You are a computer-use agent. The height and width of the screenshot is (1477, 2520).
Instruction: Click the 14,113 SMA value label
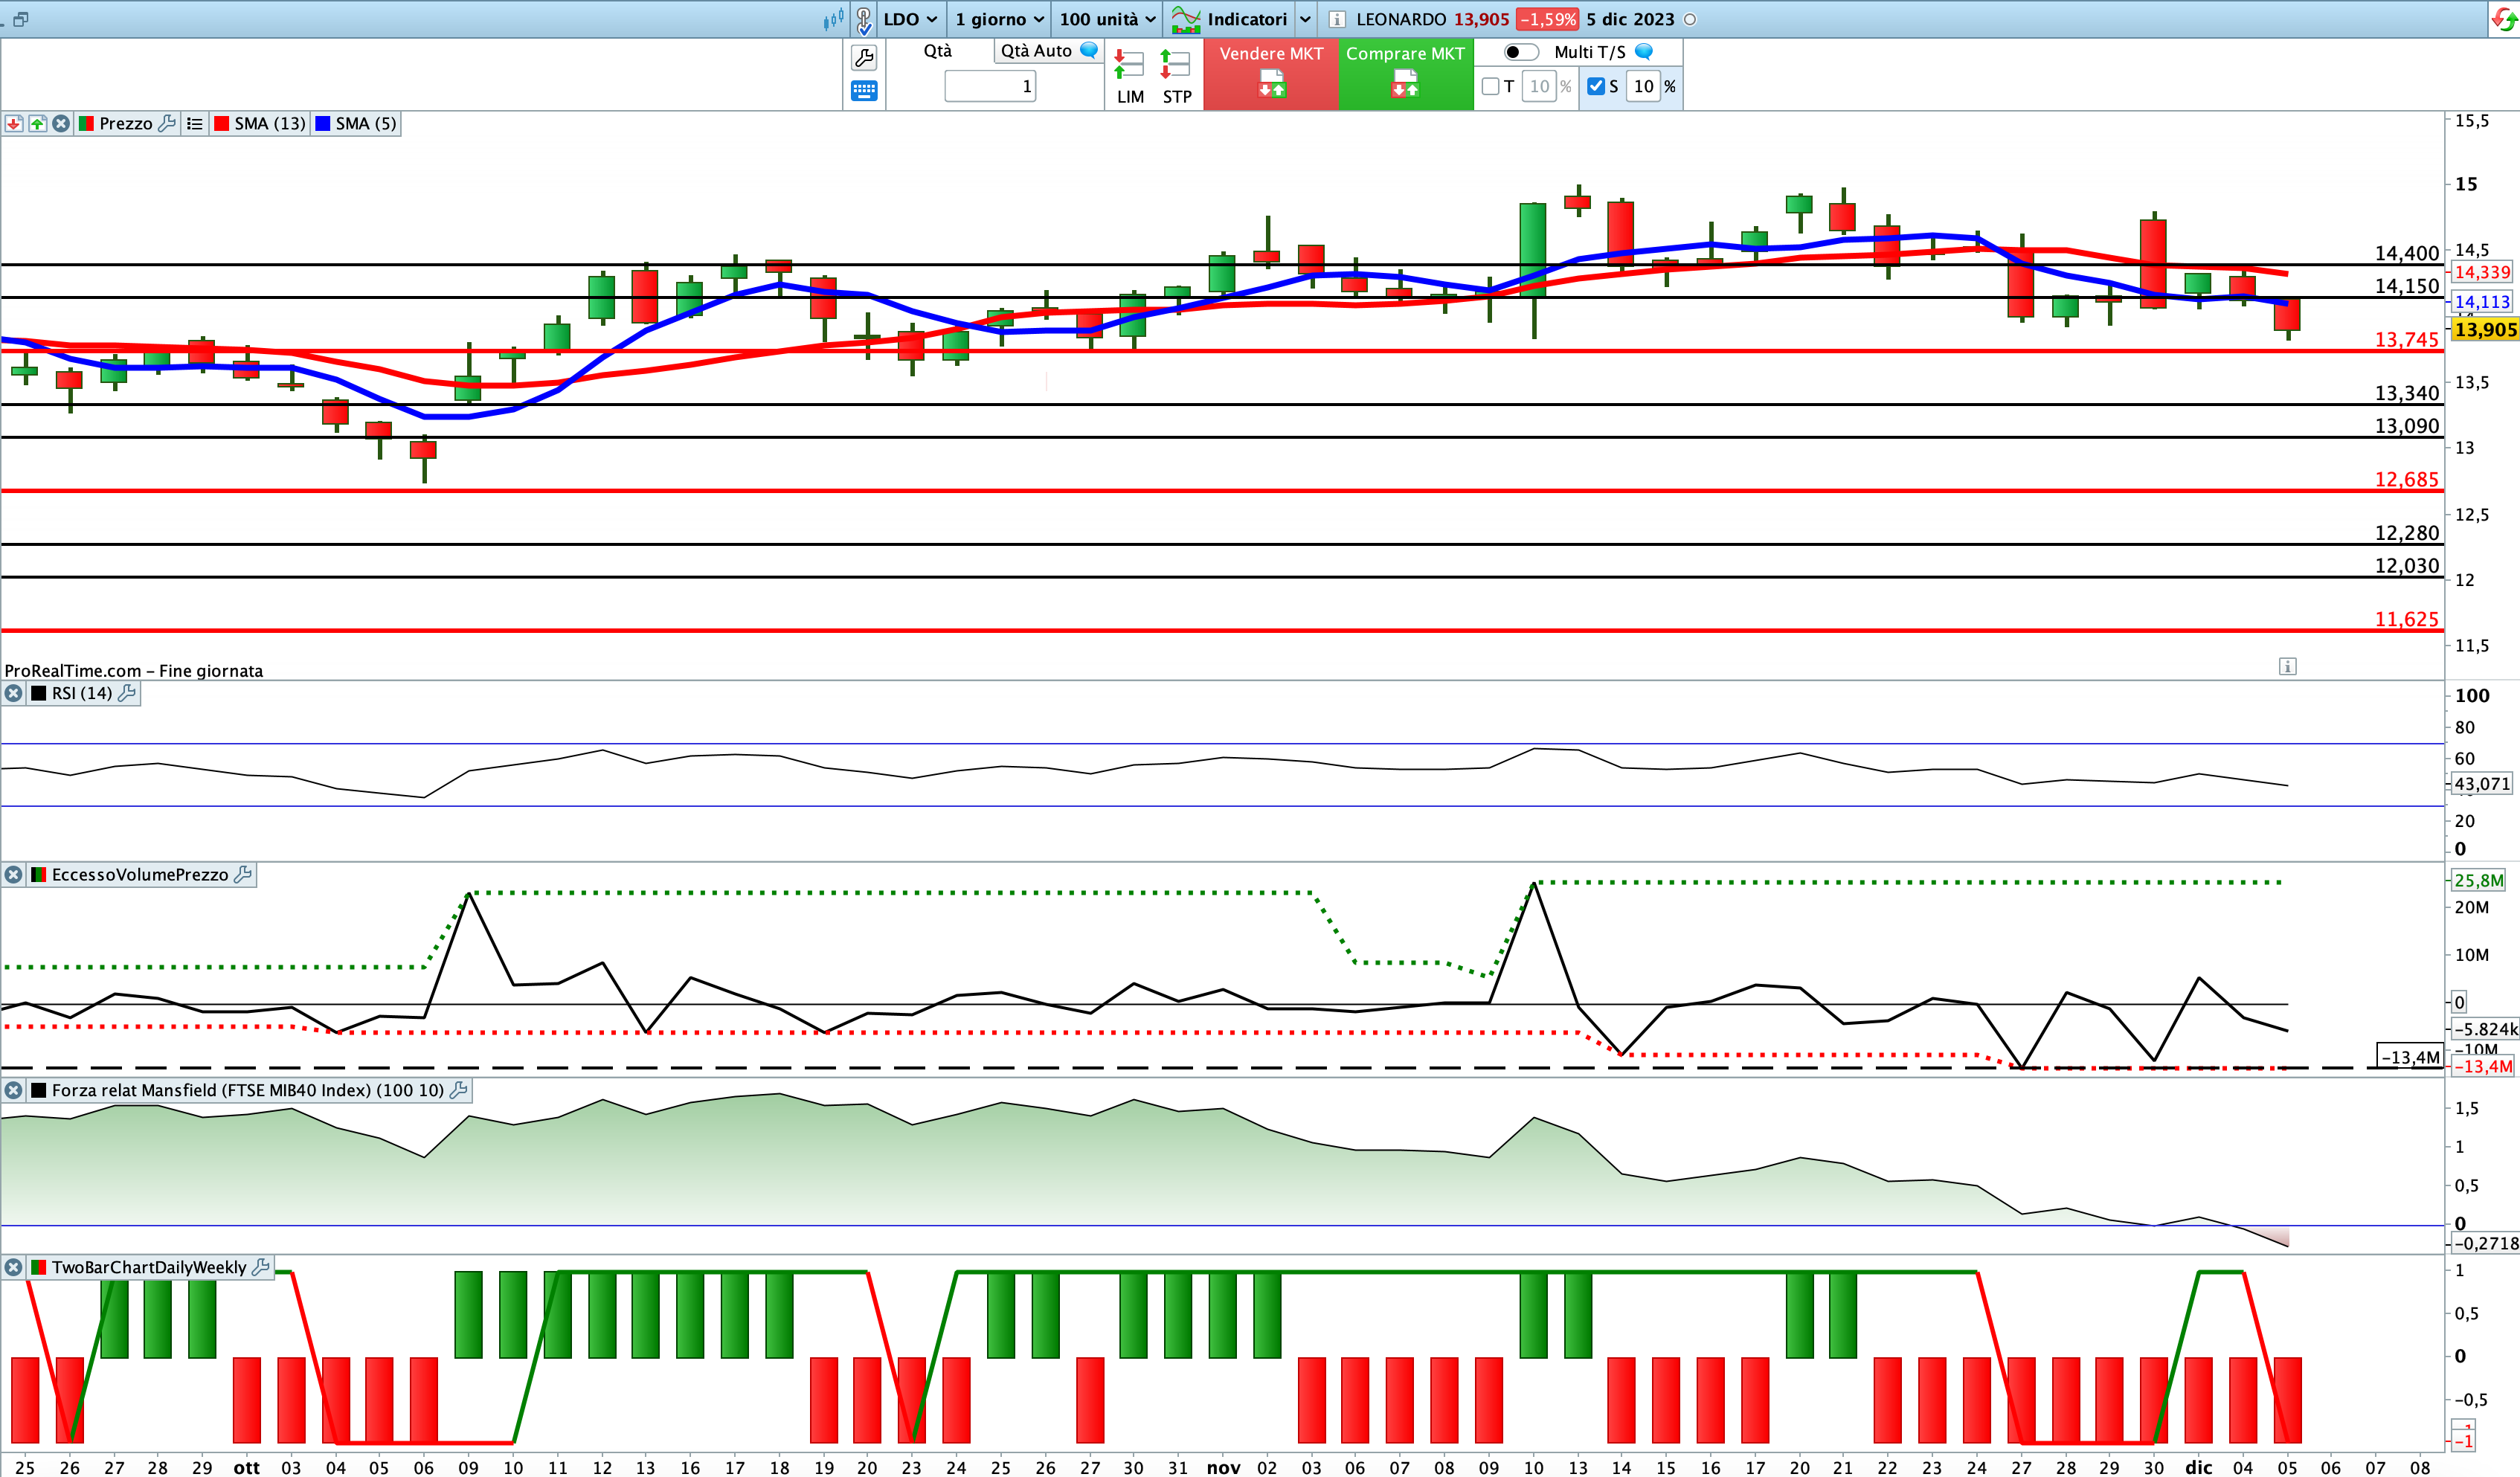pos(2482,301)
